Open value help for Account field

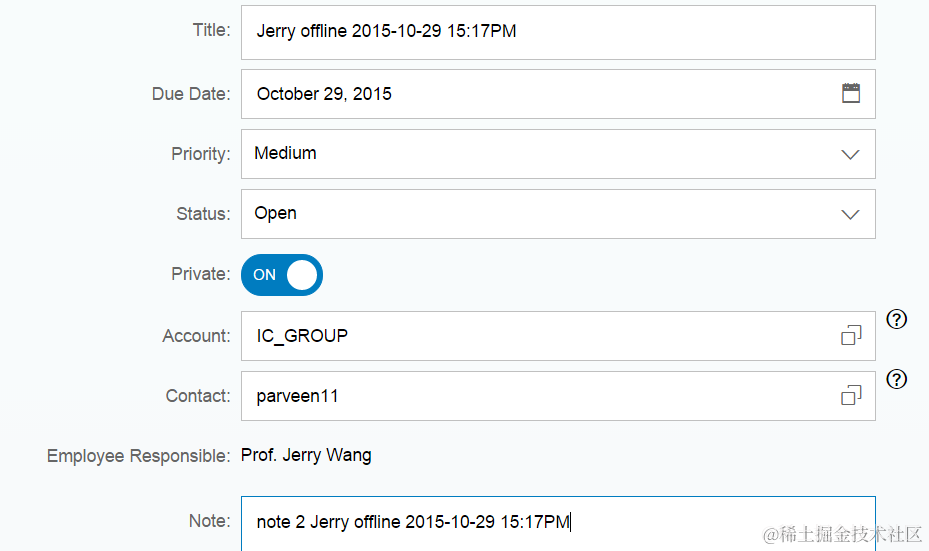(x=851, y=336)
